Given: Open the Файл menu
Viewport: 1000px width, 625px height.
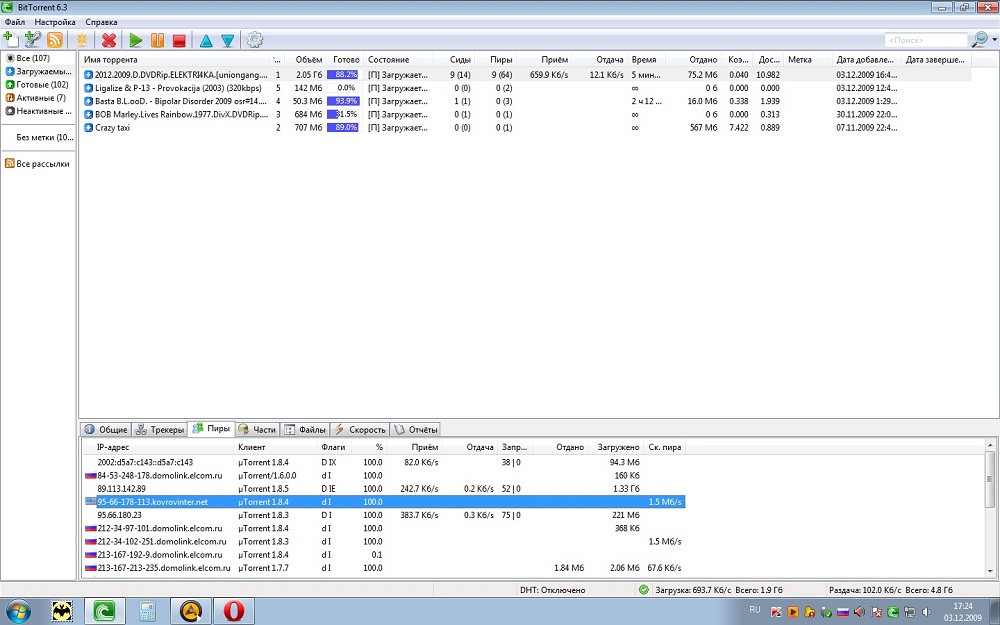Looking at the screenshot, I should [x=15, y=22].
